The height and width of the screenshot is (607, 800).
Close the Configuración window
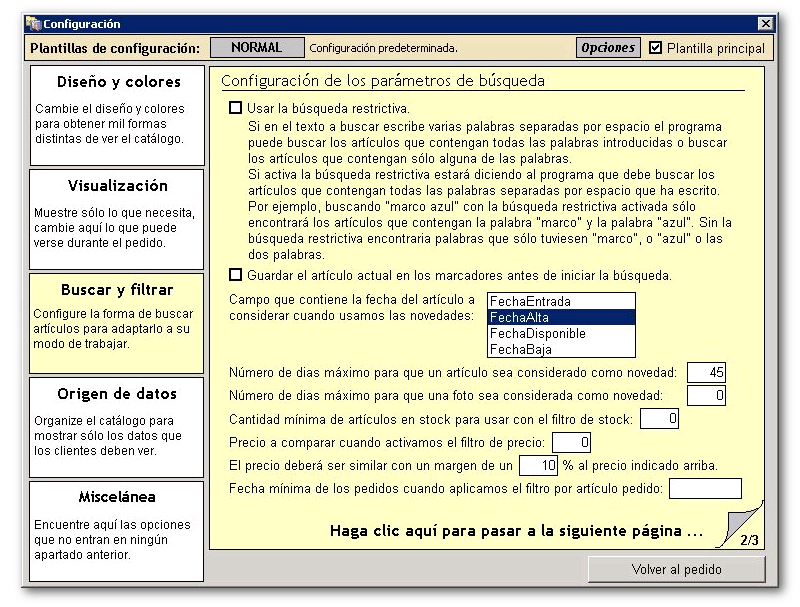click(765, 23)
